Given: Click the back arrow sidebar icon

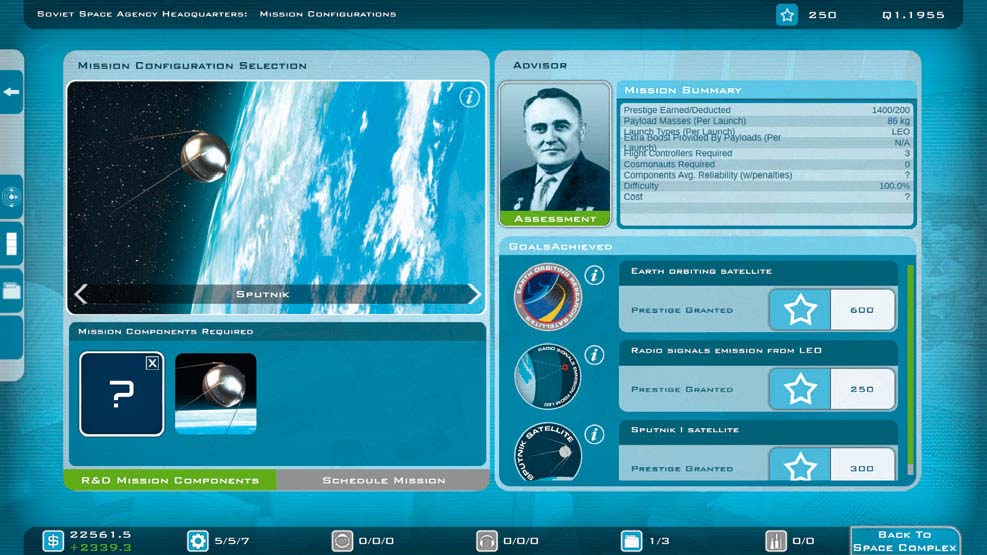Looking at the screenshot, I should tap(11, 92).
